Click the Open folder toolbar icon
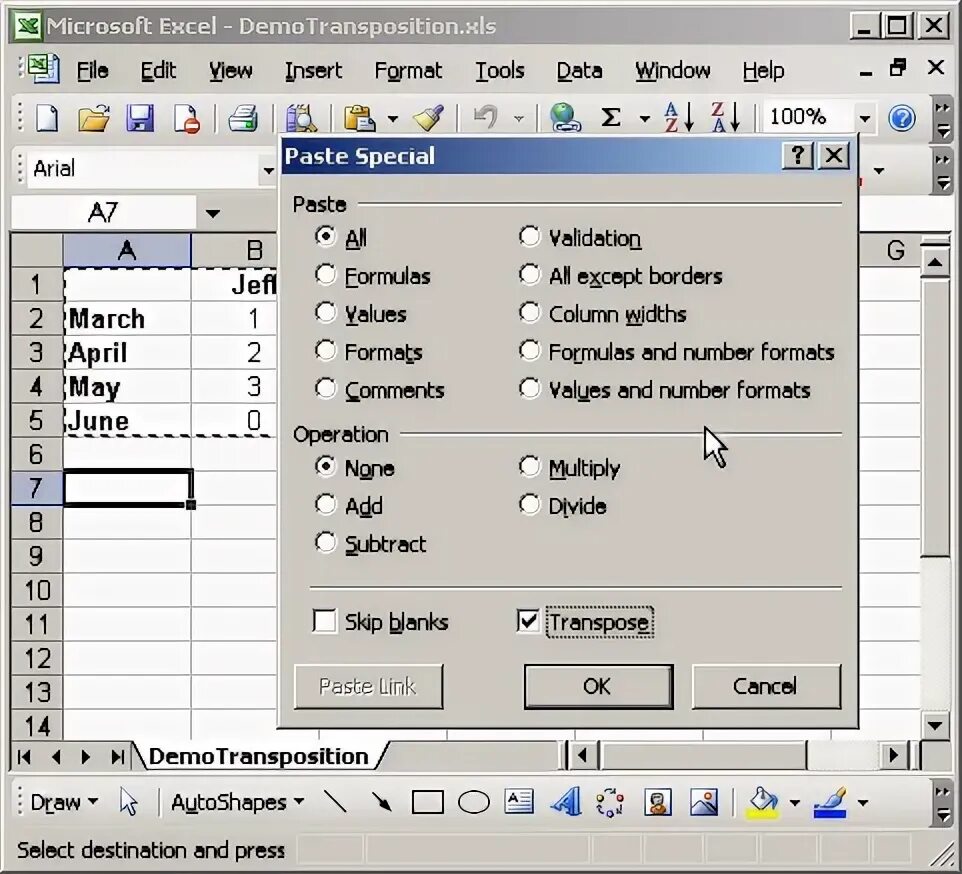 pyautogui.click(x=93, y=117)
